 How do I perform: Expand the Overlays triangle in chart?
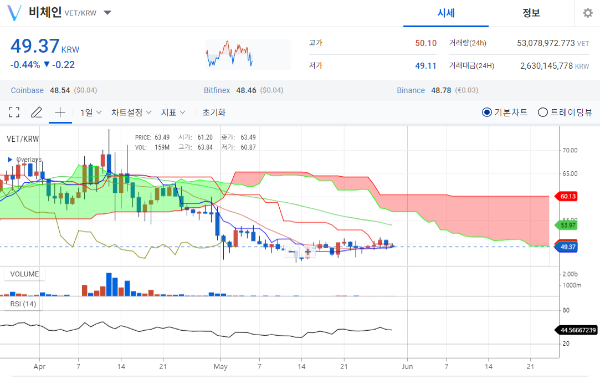(x=10, y=159)
